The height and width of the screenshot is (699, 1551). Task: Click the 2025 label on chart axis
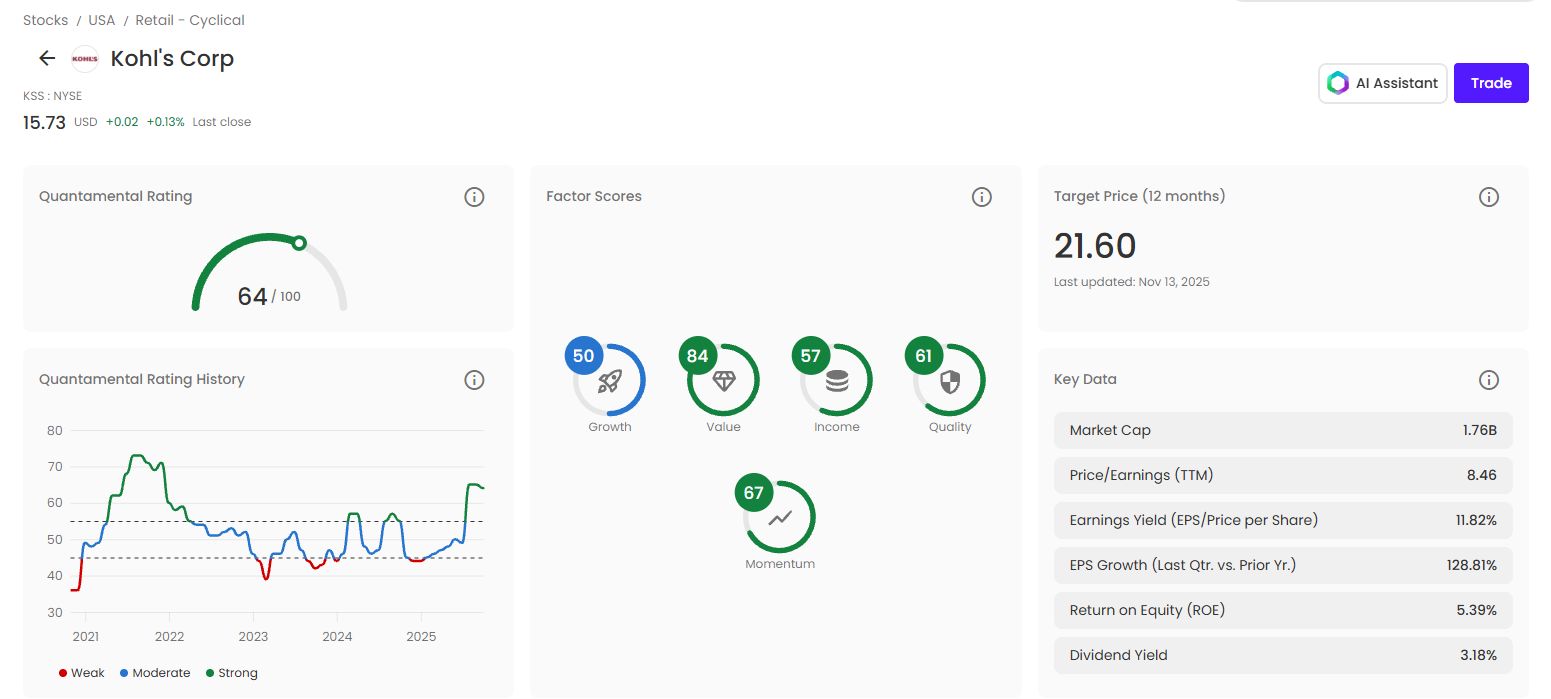[x=421, y=636]
